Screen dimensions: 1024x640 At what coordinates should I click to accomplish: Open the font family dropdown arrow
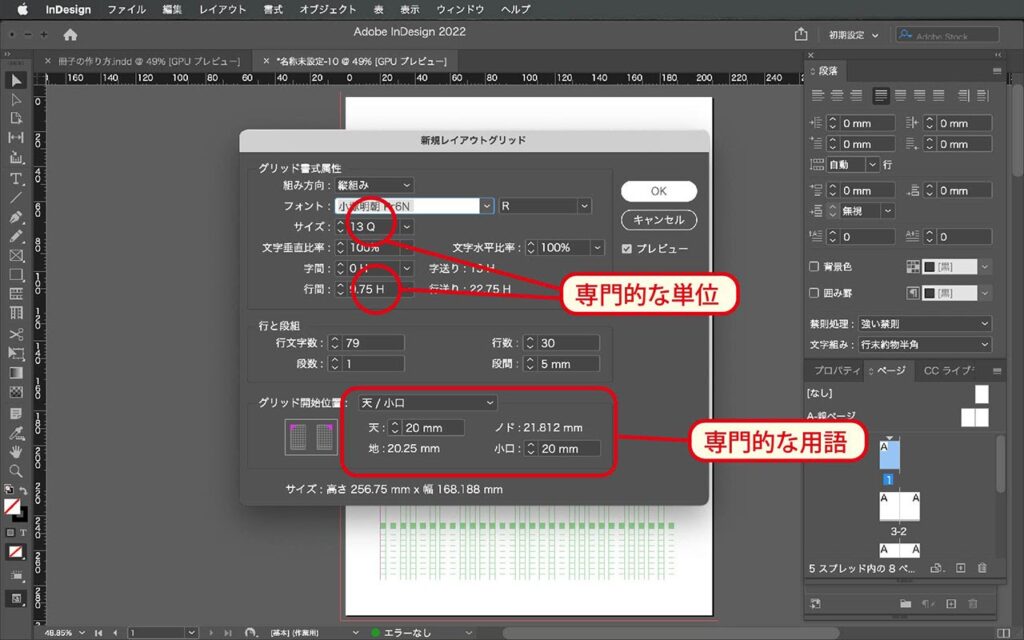click(487, 206)
